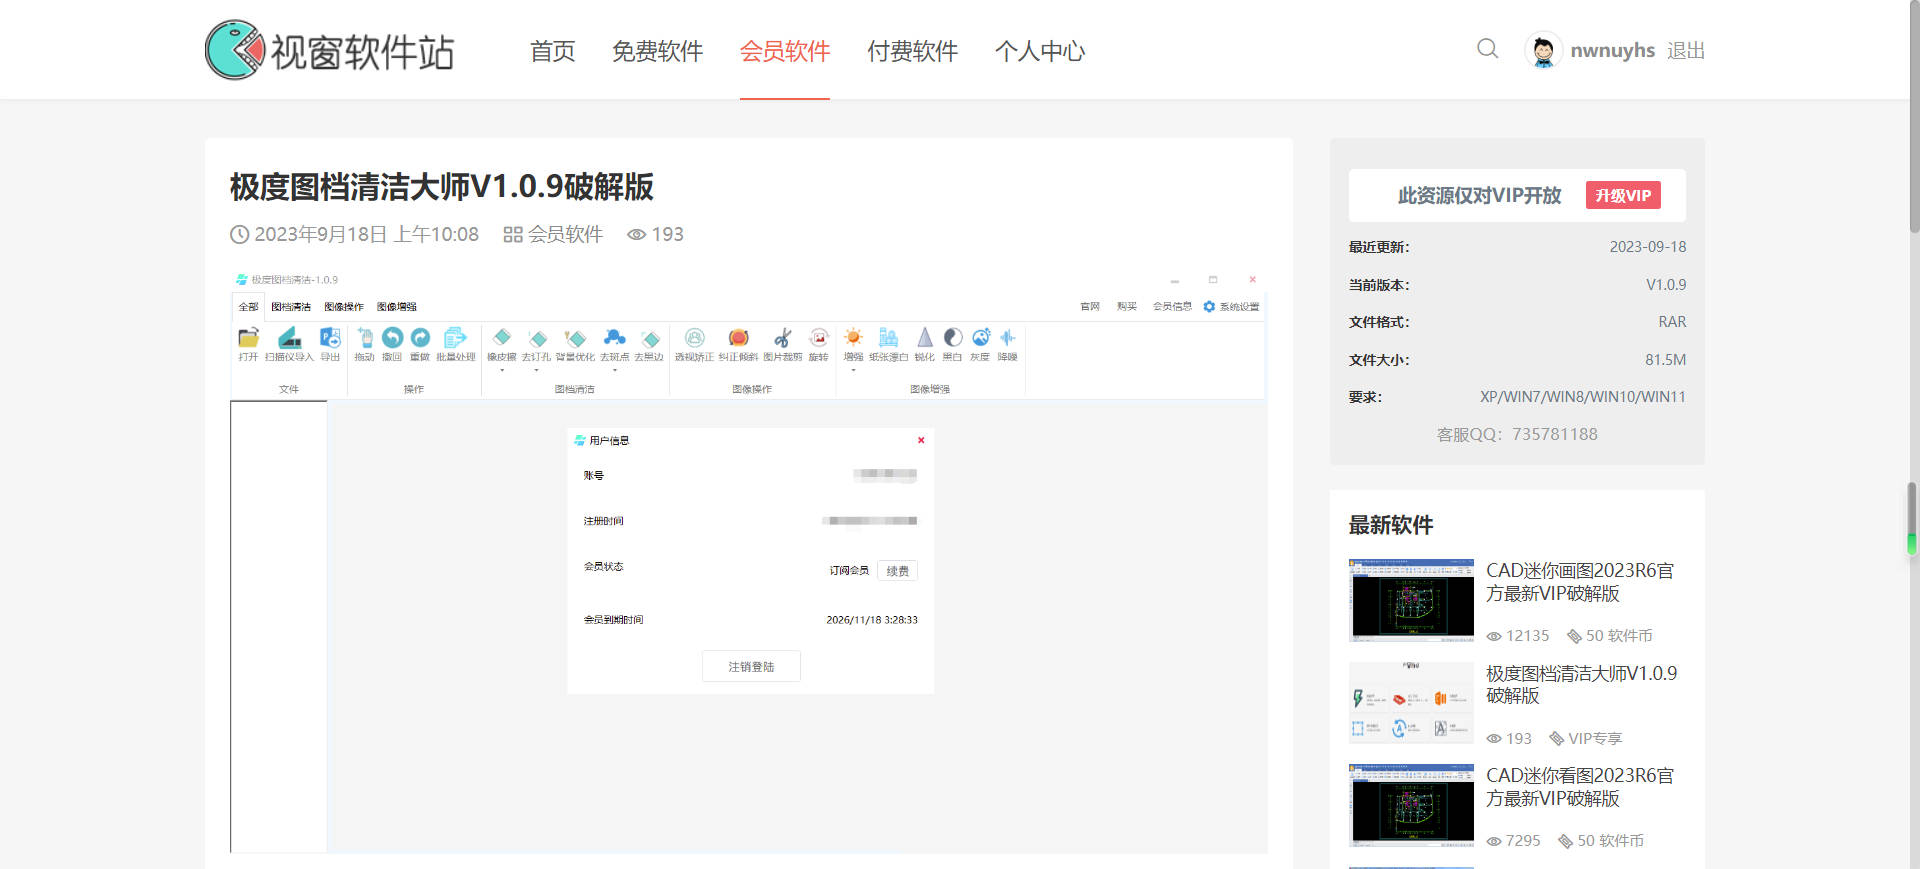This screenshot has height=869, width=1920.
Task: Click the CAD迷你画图 thumbnail image
Action: click(x=1411, y=600)
